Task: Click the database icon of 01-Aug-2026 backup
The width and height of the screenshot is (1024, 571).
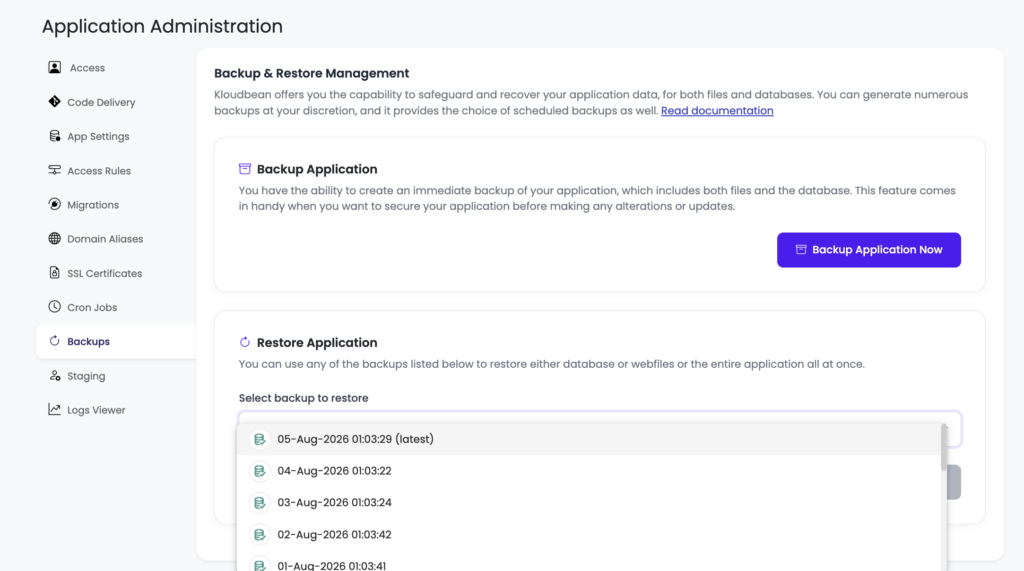Action: coord(259,564)
